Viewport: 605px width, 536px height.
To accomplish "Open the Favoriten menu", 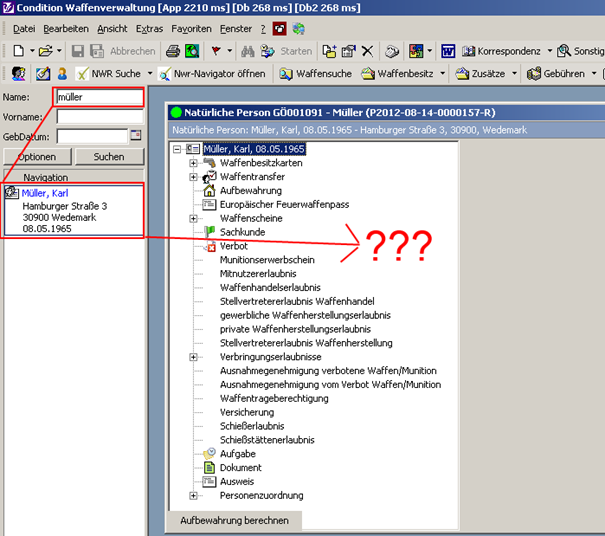I will click(191, 29).
